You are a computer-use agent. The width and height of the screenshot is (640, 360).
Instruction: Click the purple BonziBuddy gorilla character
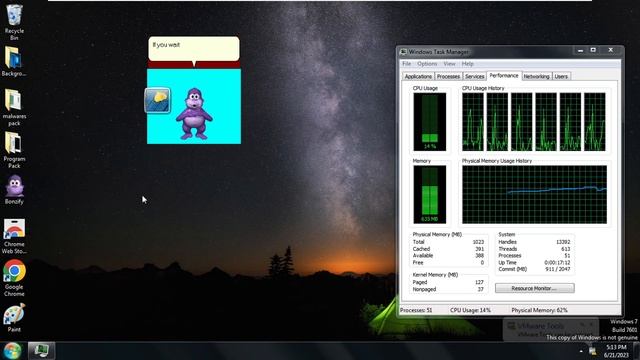pyautogui.click(x=194, y=114)
